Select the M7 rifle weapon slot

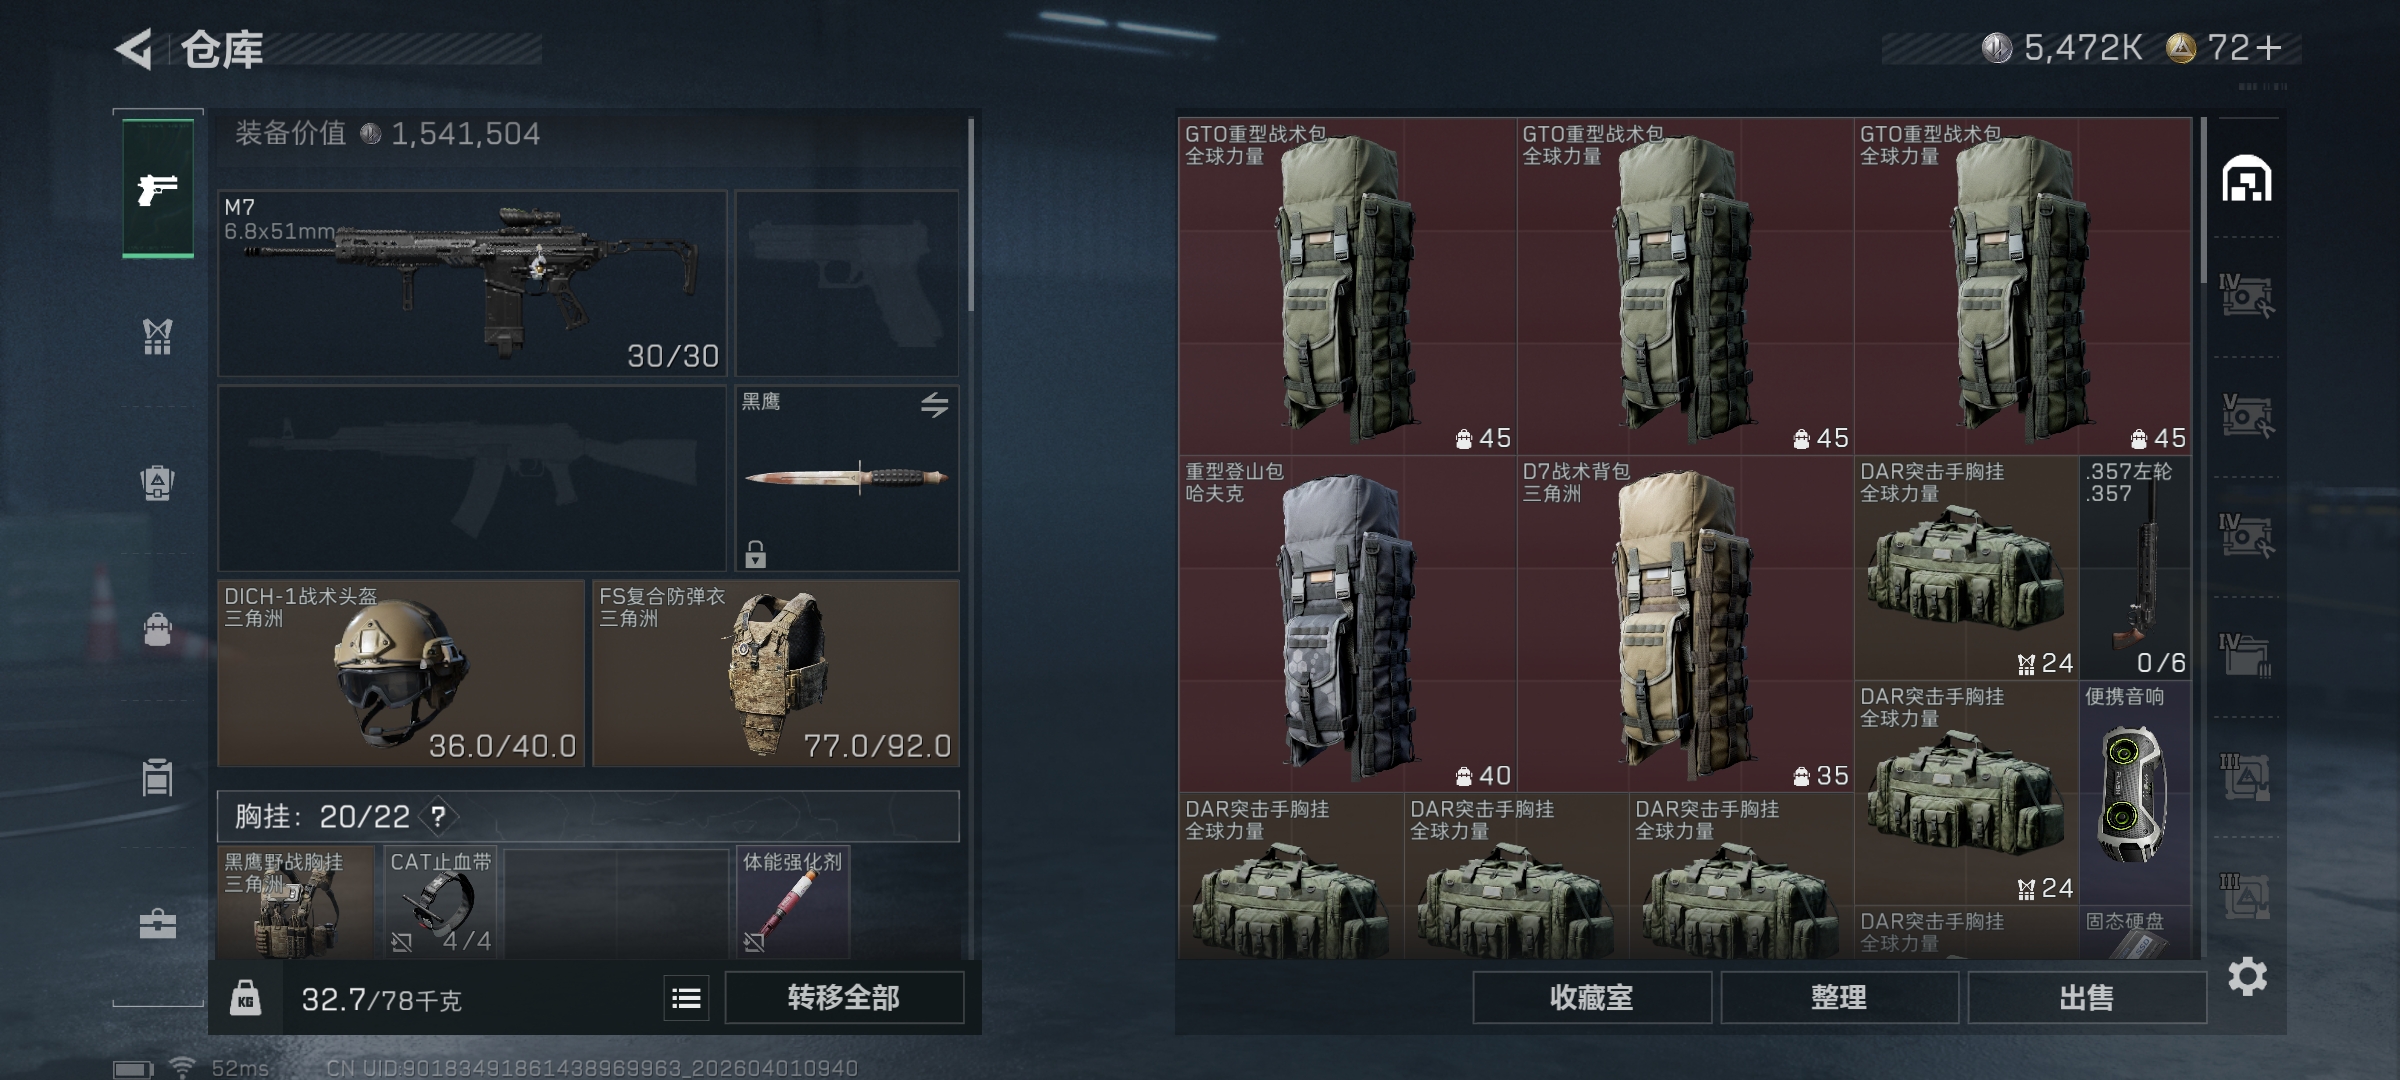[x=472, y=284]
